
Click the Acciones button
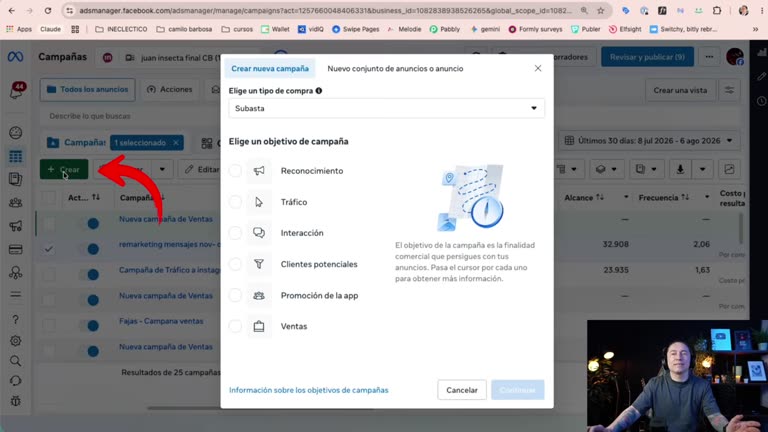[x=169, y=90]
